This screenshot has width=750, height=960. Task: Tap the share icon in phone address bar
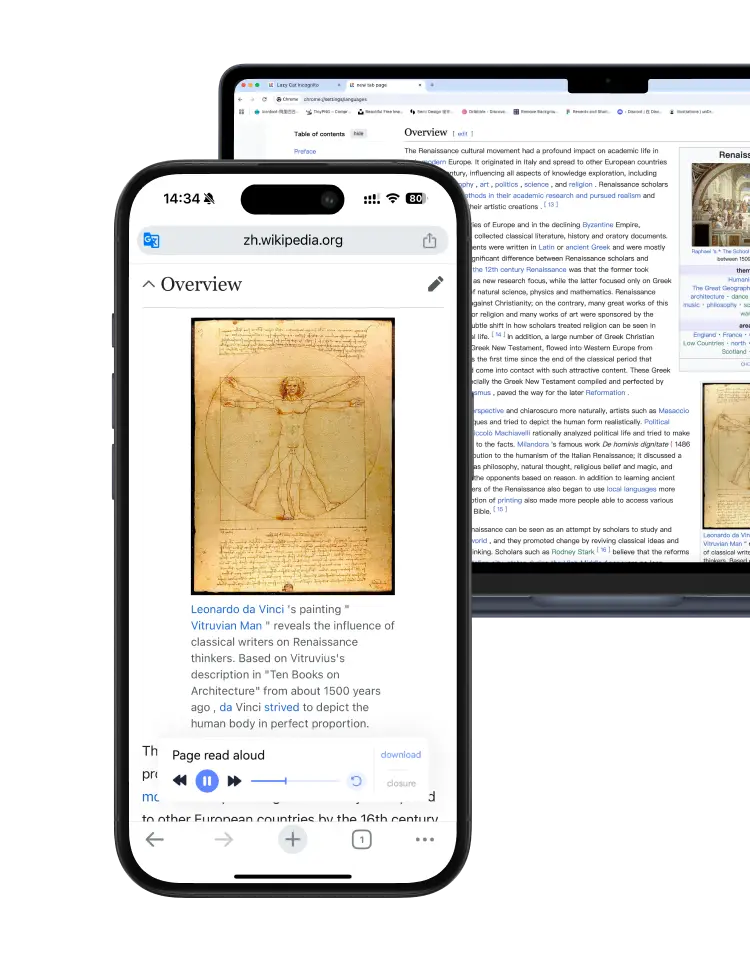tap(429, 240)
